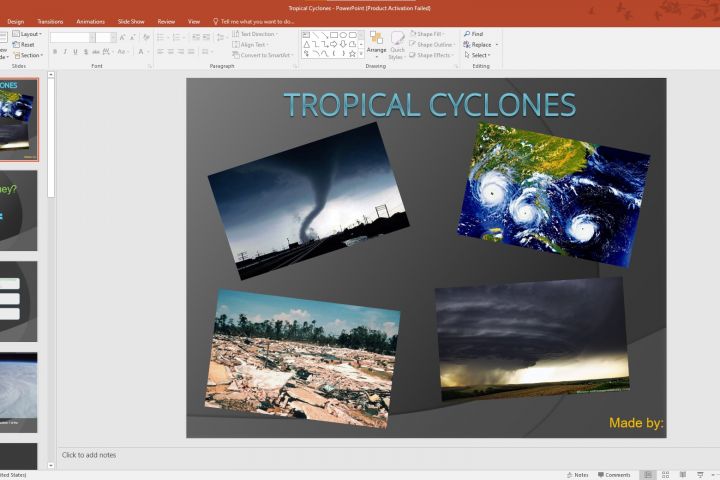Screen dimensions: 720x480
Task: Select the star shape in shapes gallery
Action: tap(353, 54)
